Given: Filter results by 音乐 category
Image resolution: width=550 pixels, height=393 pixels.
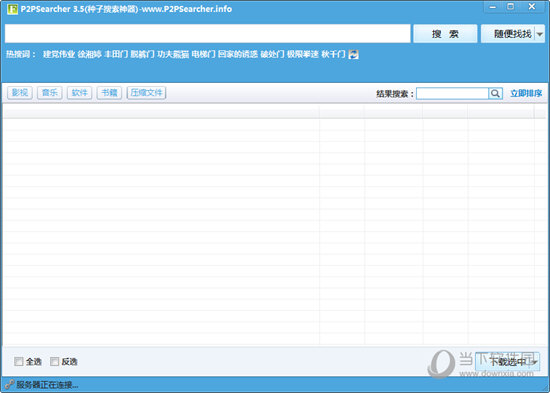Looking at the screenshot, I should click(x=49, y=93).
